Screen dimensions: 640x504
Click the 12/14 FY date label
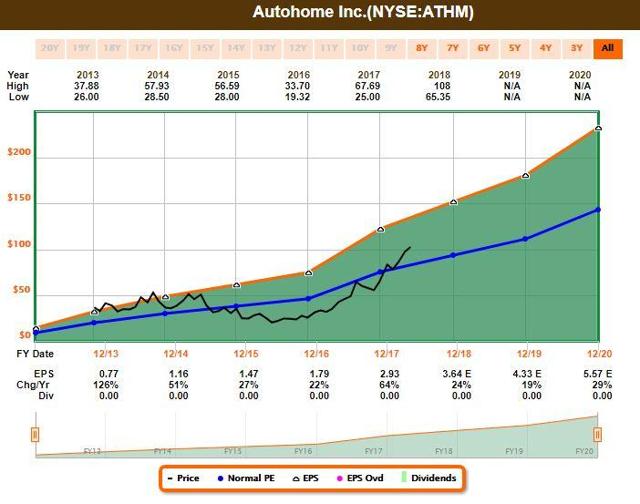176,353
